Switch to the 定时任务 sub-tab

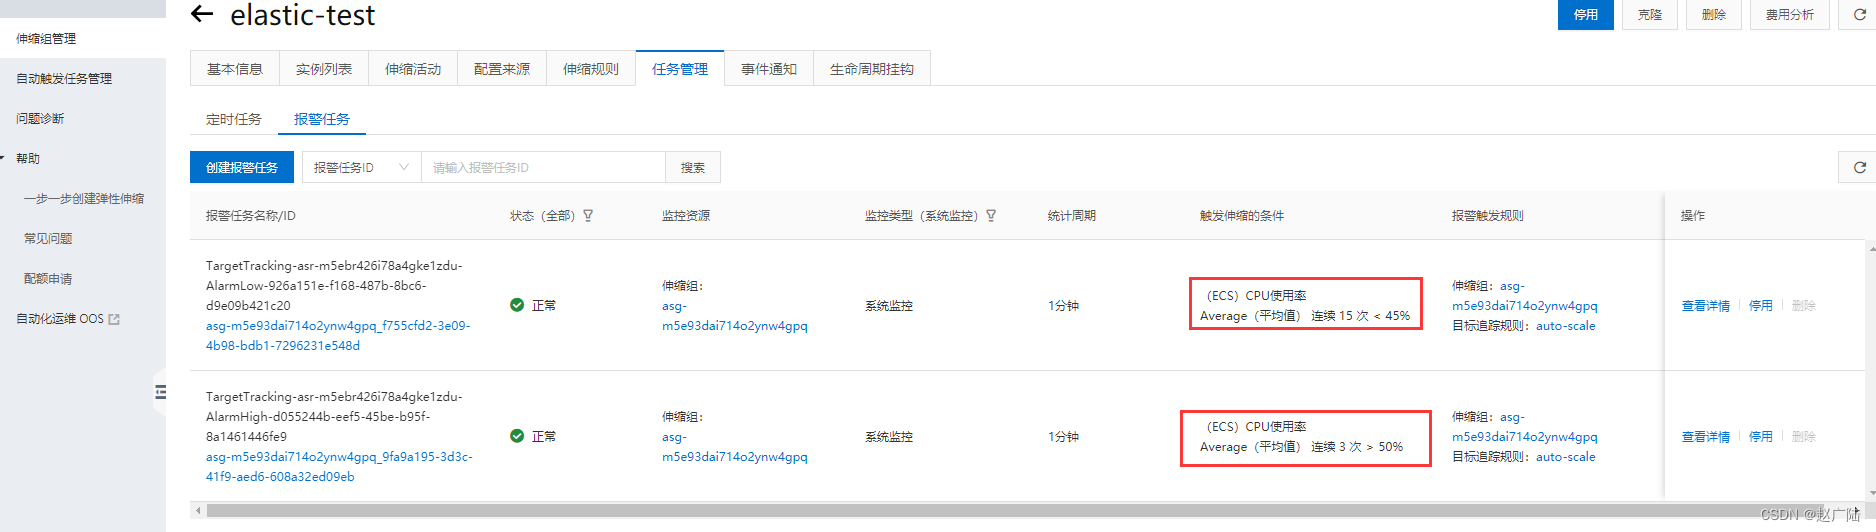coord(234,119)
